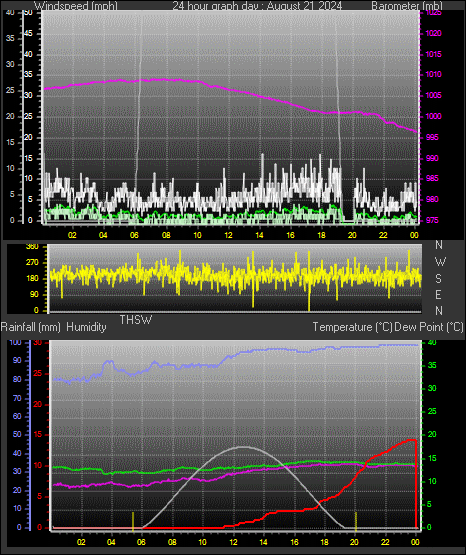Image resolution: width=466 pixels, height=555 pixels.
Task: Click the 100 humidity scale value
Action: pyautogui.click(x=16, y=343)
